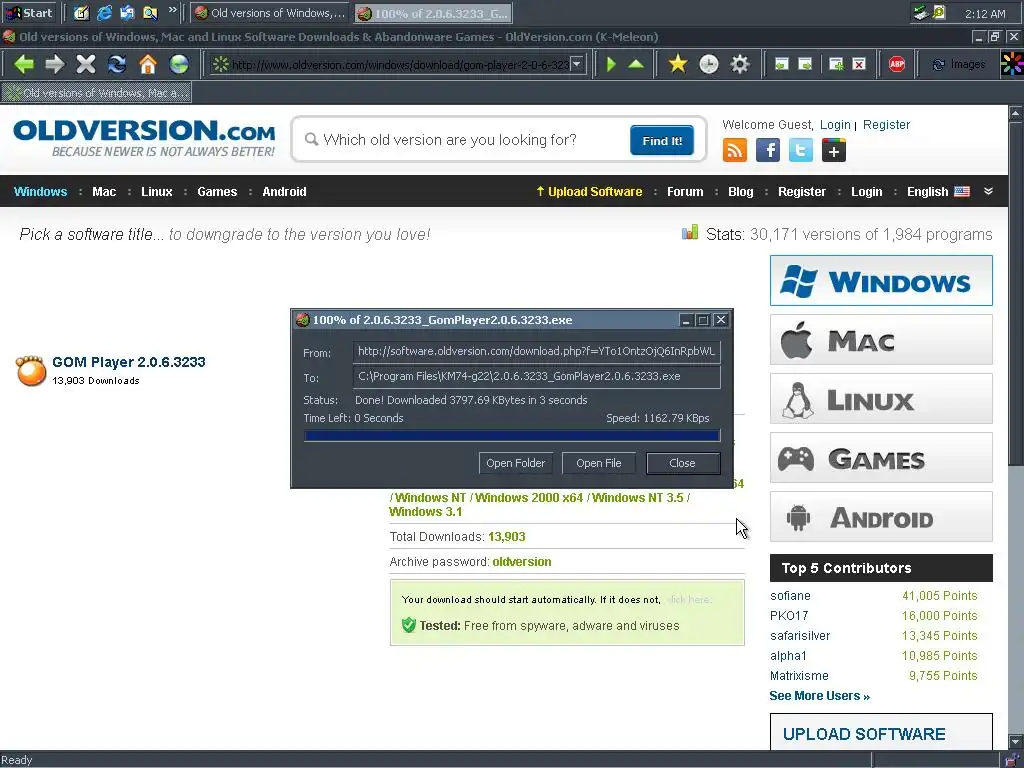
Task: Open a new tab with plus icon
Action: (836, 64)
